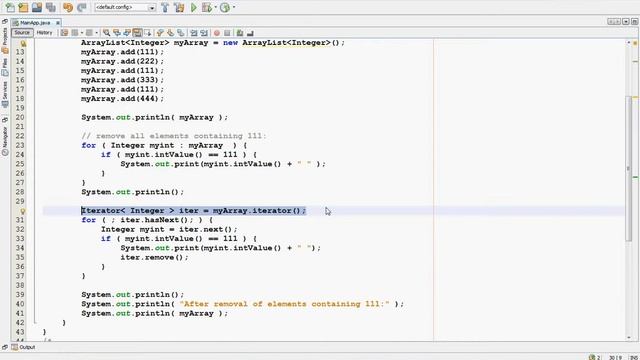Click green mark in error stripe
The height and width of the screenshot is (360, 640).
coord(636,177)
